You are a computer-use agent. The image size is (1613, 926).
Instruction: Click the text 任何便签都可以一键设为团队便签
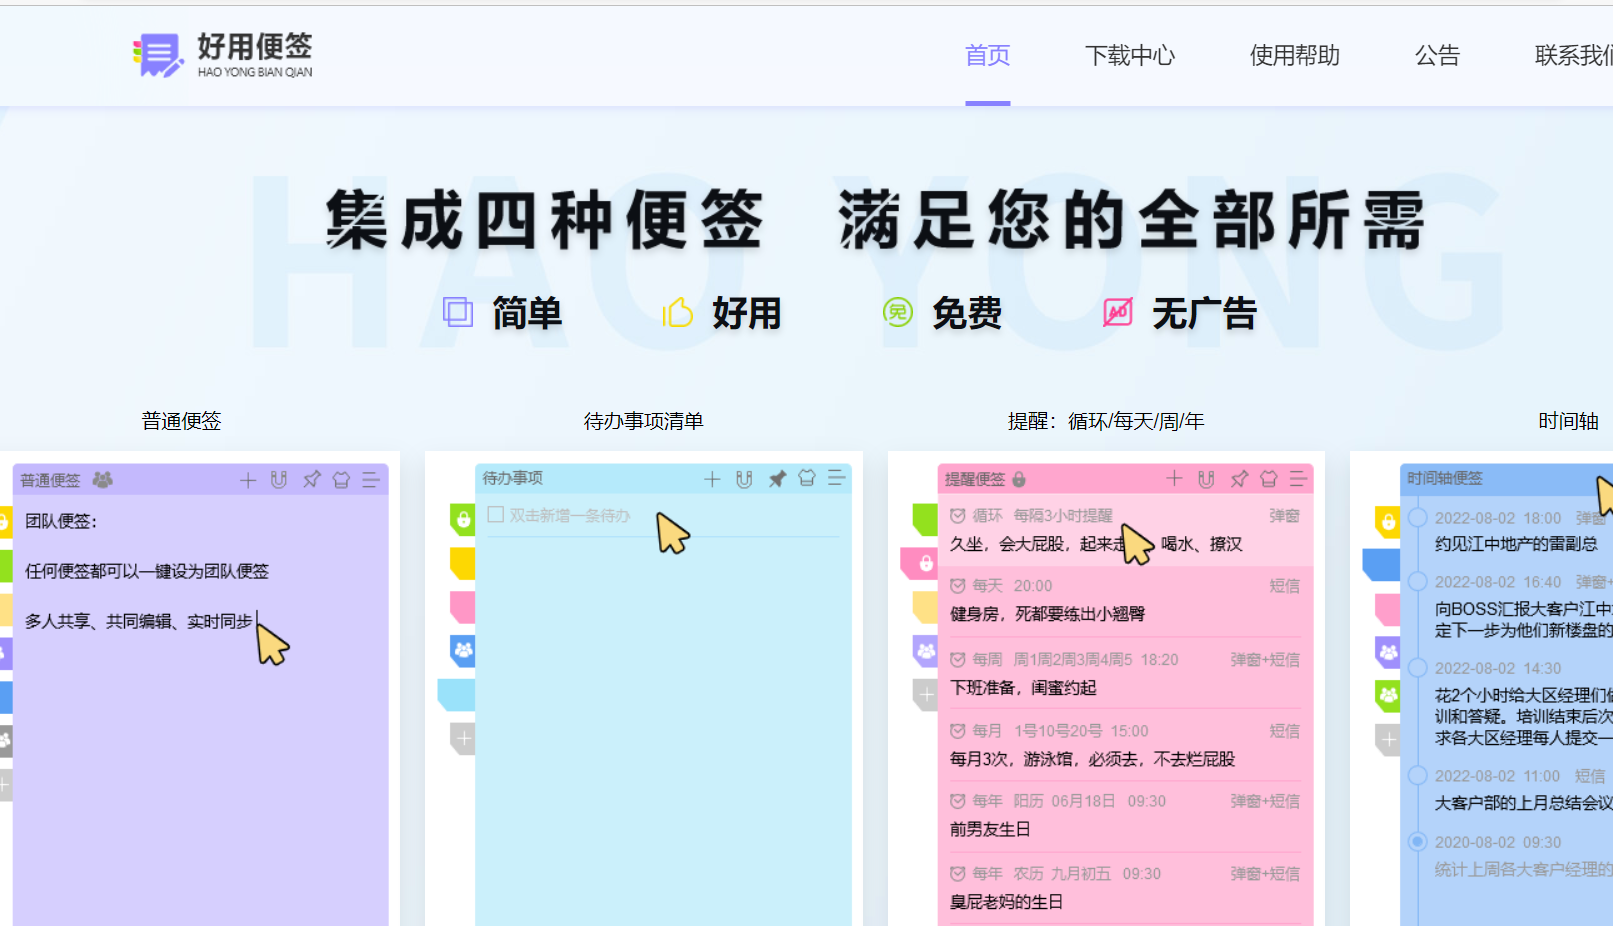[147, 571]
